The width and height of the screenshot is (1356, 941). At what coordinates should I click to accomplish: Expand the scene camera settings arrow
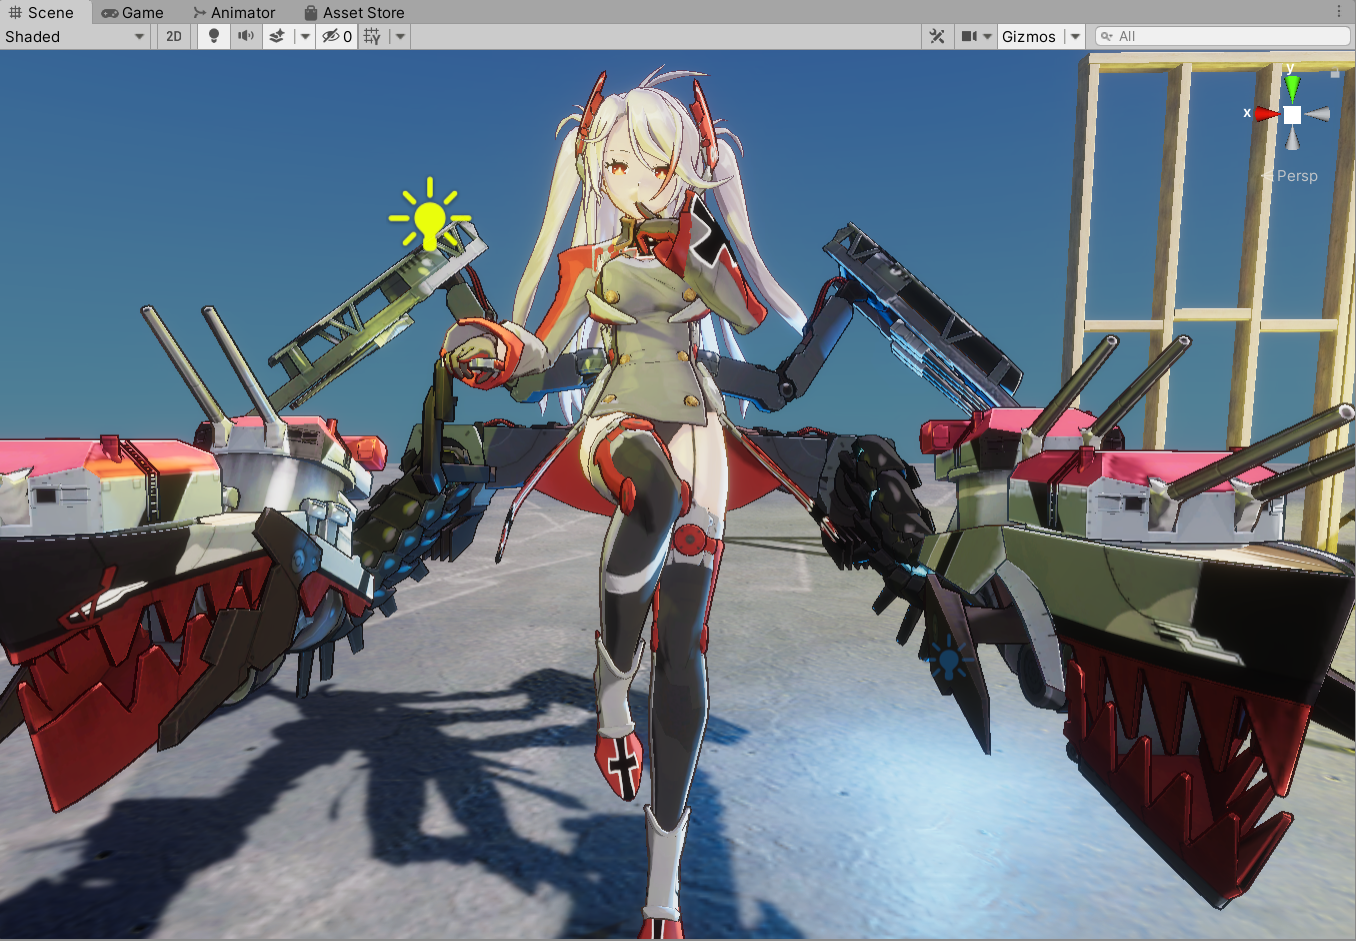pyautogui.click(x=988, y=36)
